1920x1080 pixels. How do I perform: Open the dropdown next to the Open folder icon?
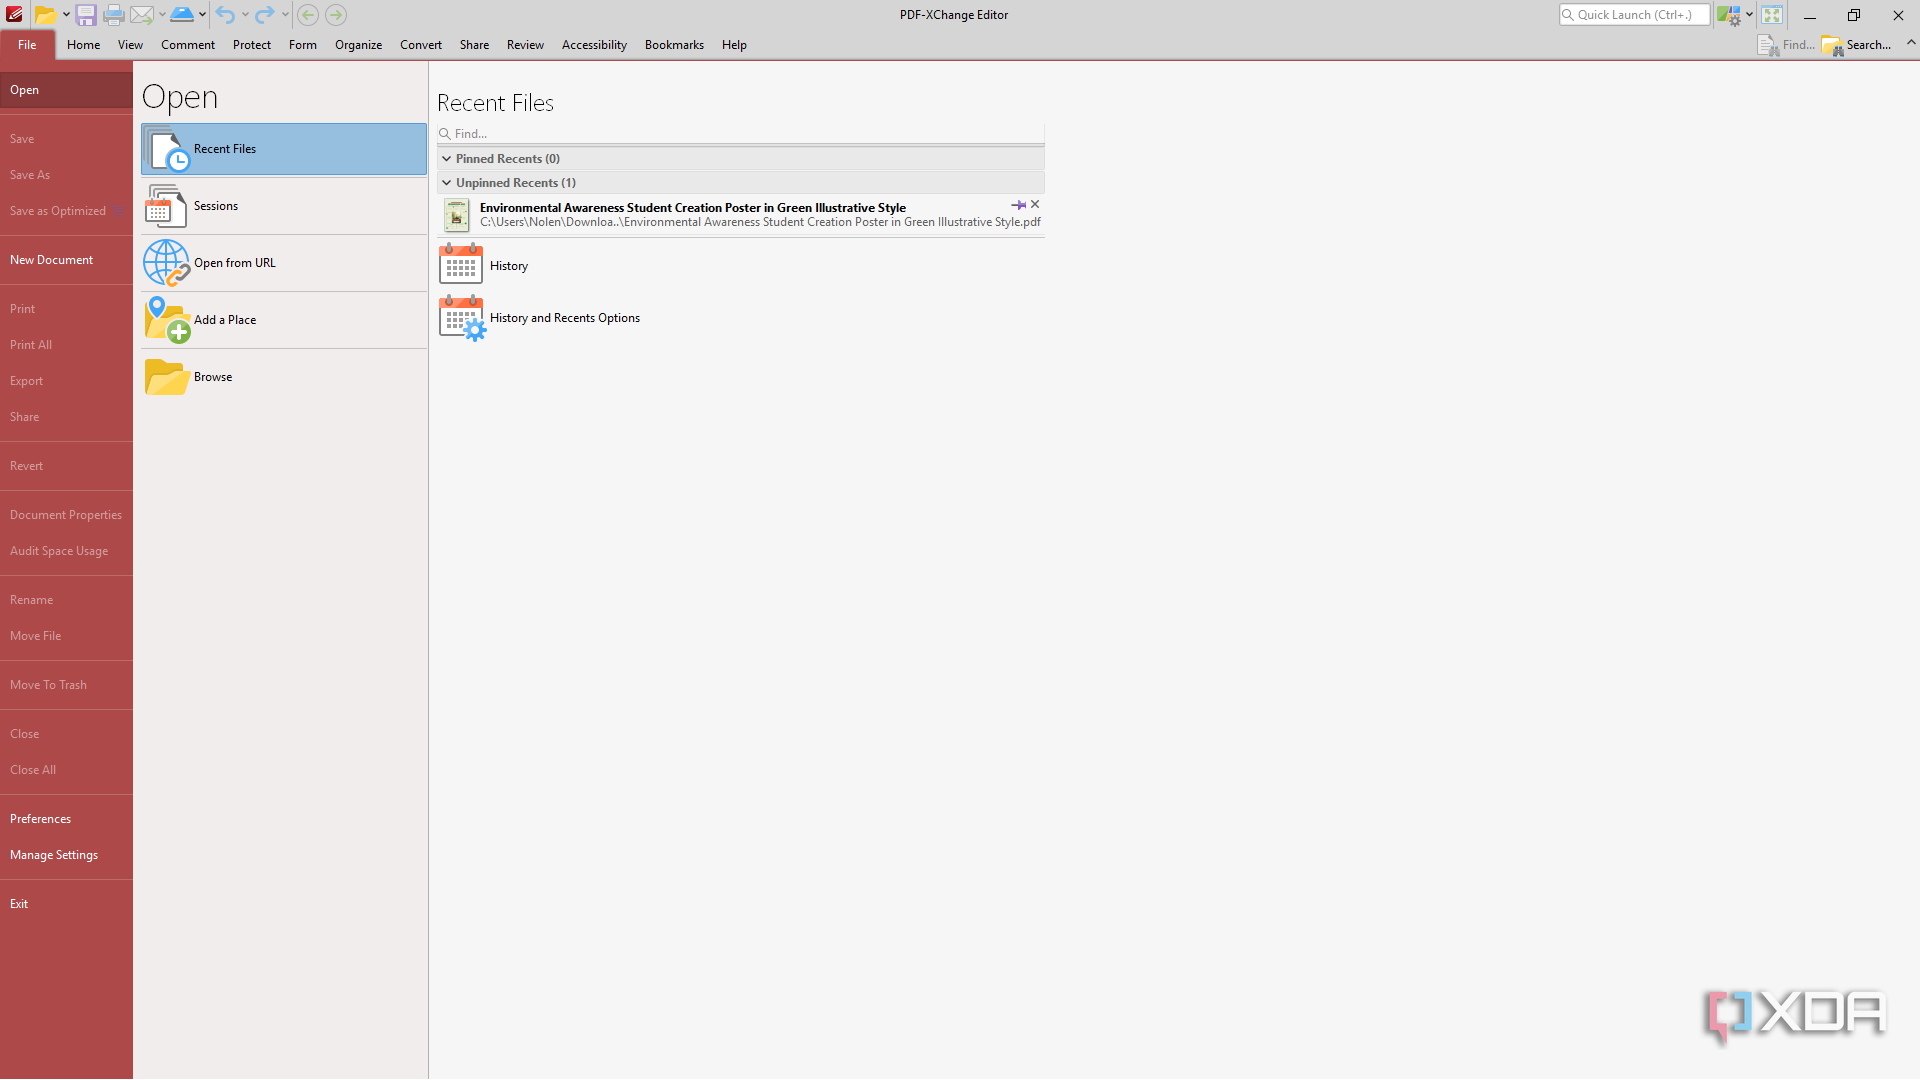64,15
